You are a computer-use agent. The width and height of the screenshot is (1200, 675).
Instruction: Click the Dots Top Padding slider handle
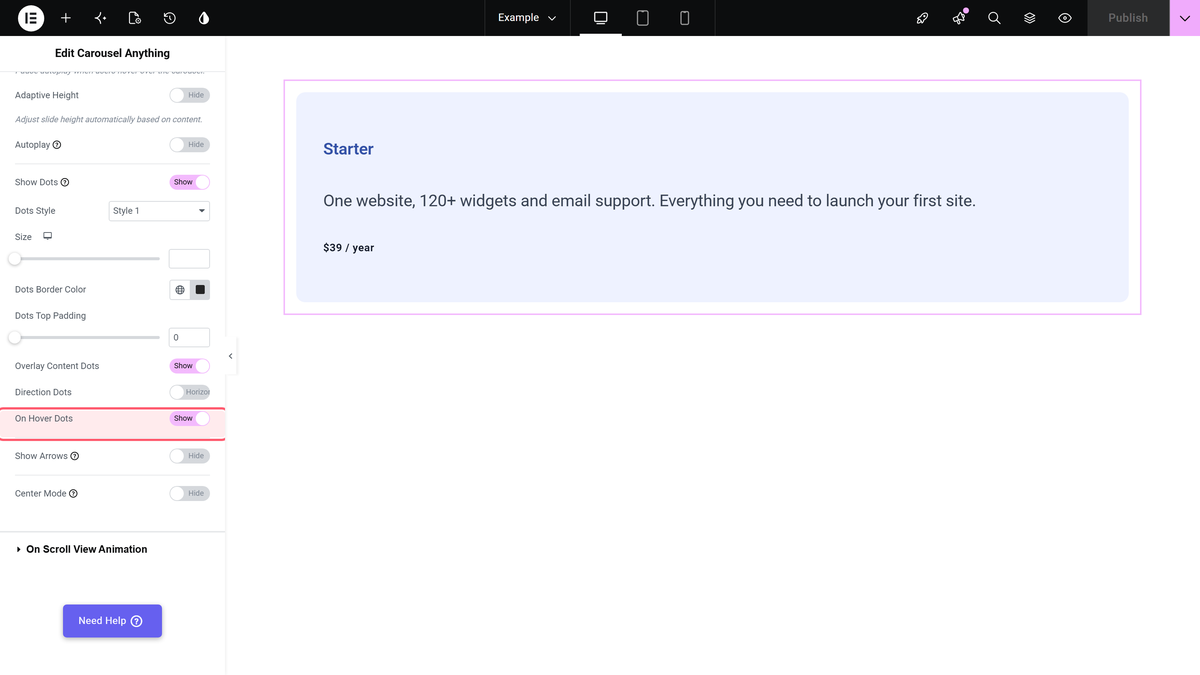[x=15, y=338]
